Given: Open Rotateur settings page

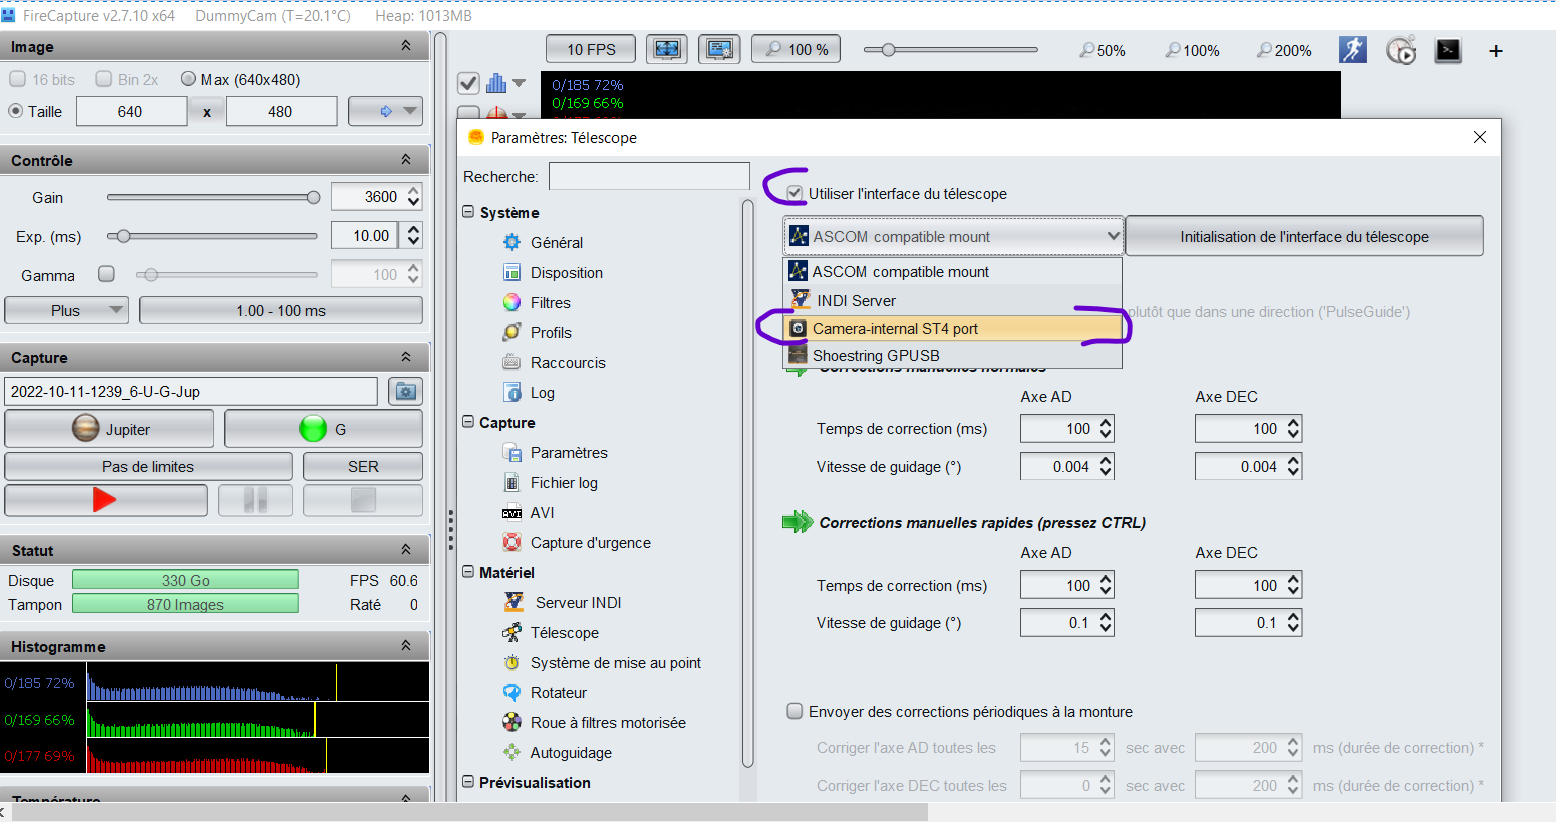Looking at the screenshot, I should pyautogui.click(x=558, y=692).
